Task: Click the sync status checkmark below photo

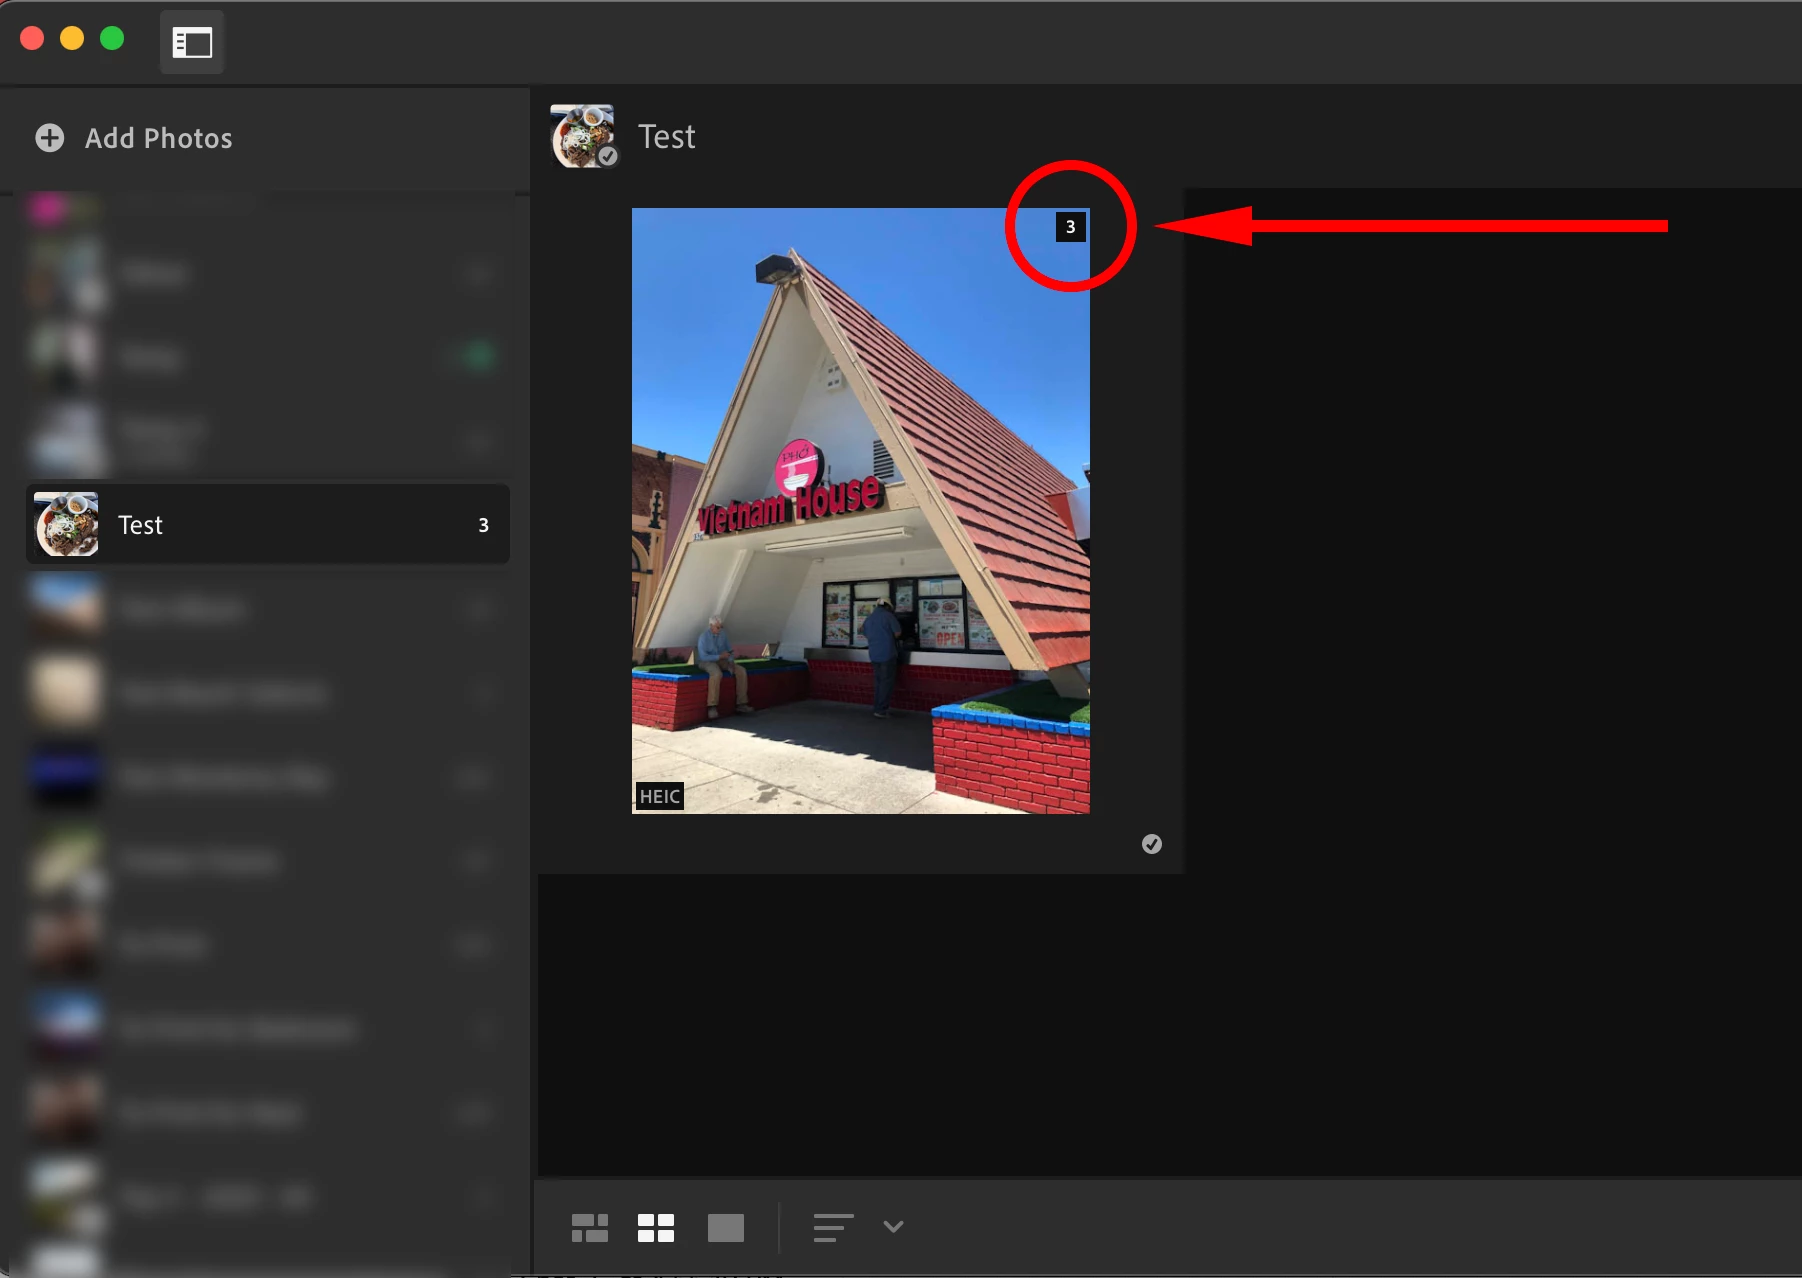Action: click(x=1152, y=844)
